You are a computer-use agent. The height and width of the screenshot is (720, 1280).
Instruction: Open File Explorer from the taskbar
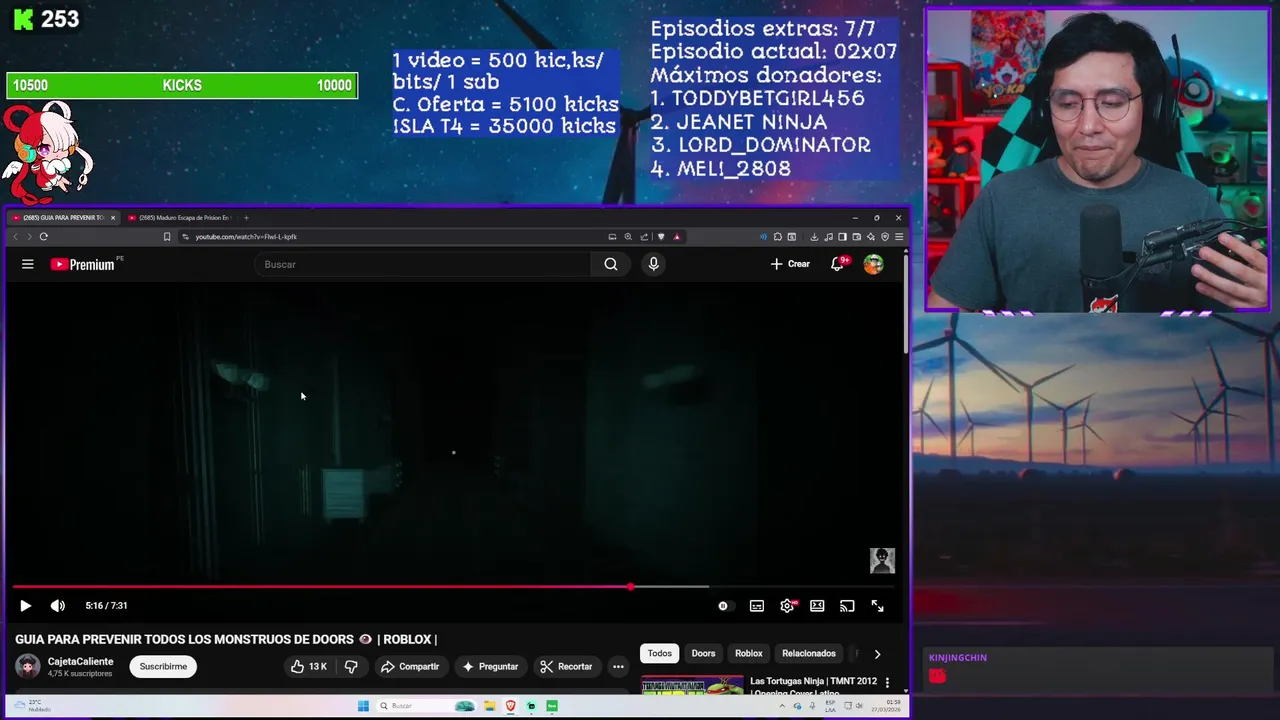pos(490,706)
